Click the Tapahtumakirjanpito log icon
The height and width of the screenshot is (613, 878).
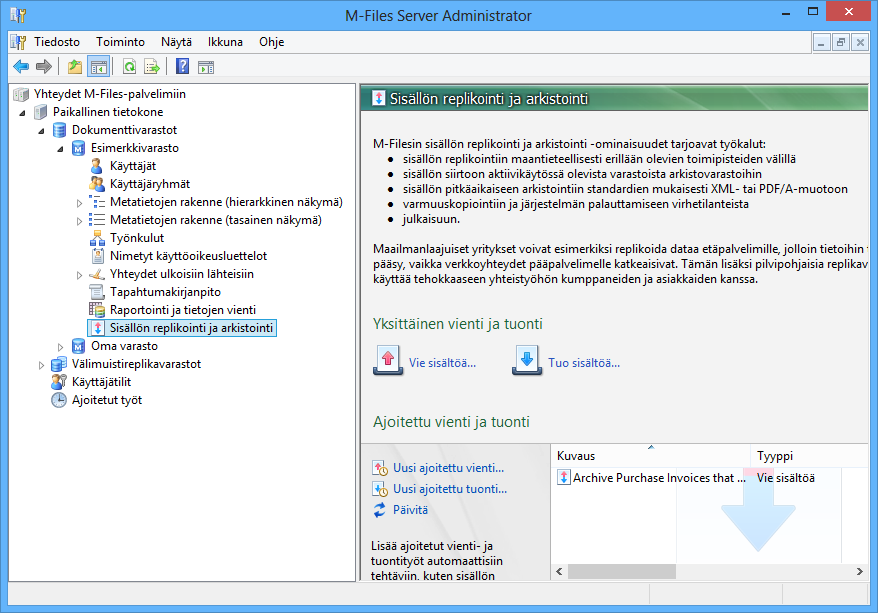(x=97, y=292)
